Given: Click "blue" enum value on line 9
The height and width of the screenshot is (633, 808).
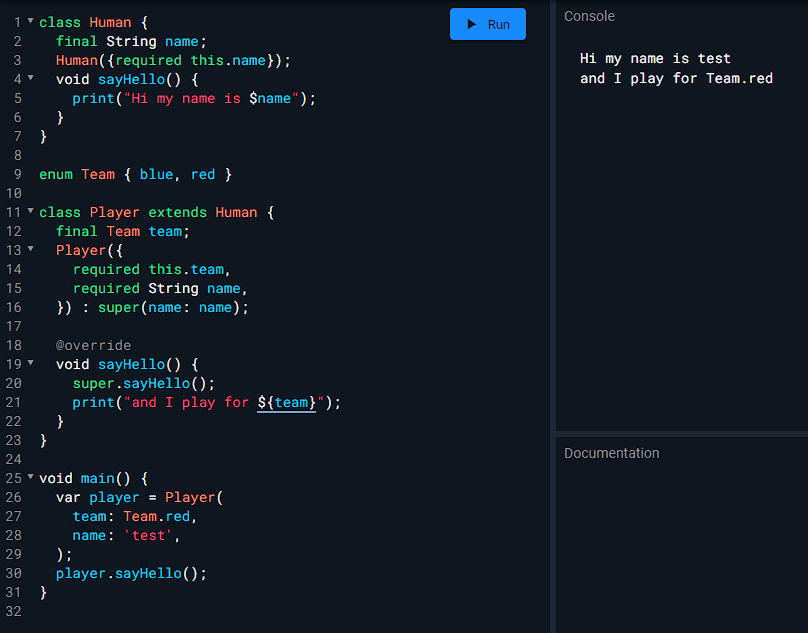Looking at the screenshot, I should [156, 174].
